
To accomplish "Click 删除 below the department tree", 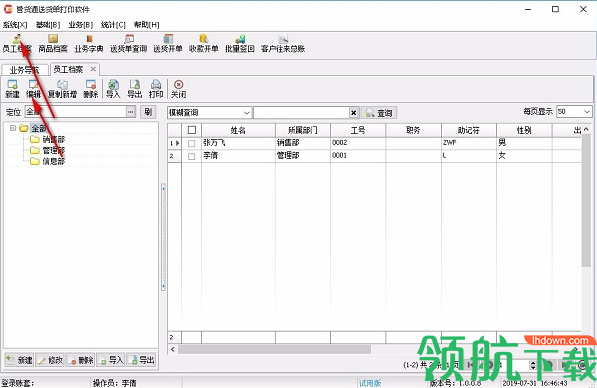I will [80, 360].
